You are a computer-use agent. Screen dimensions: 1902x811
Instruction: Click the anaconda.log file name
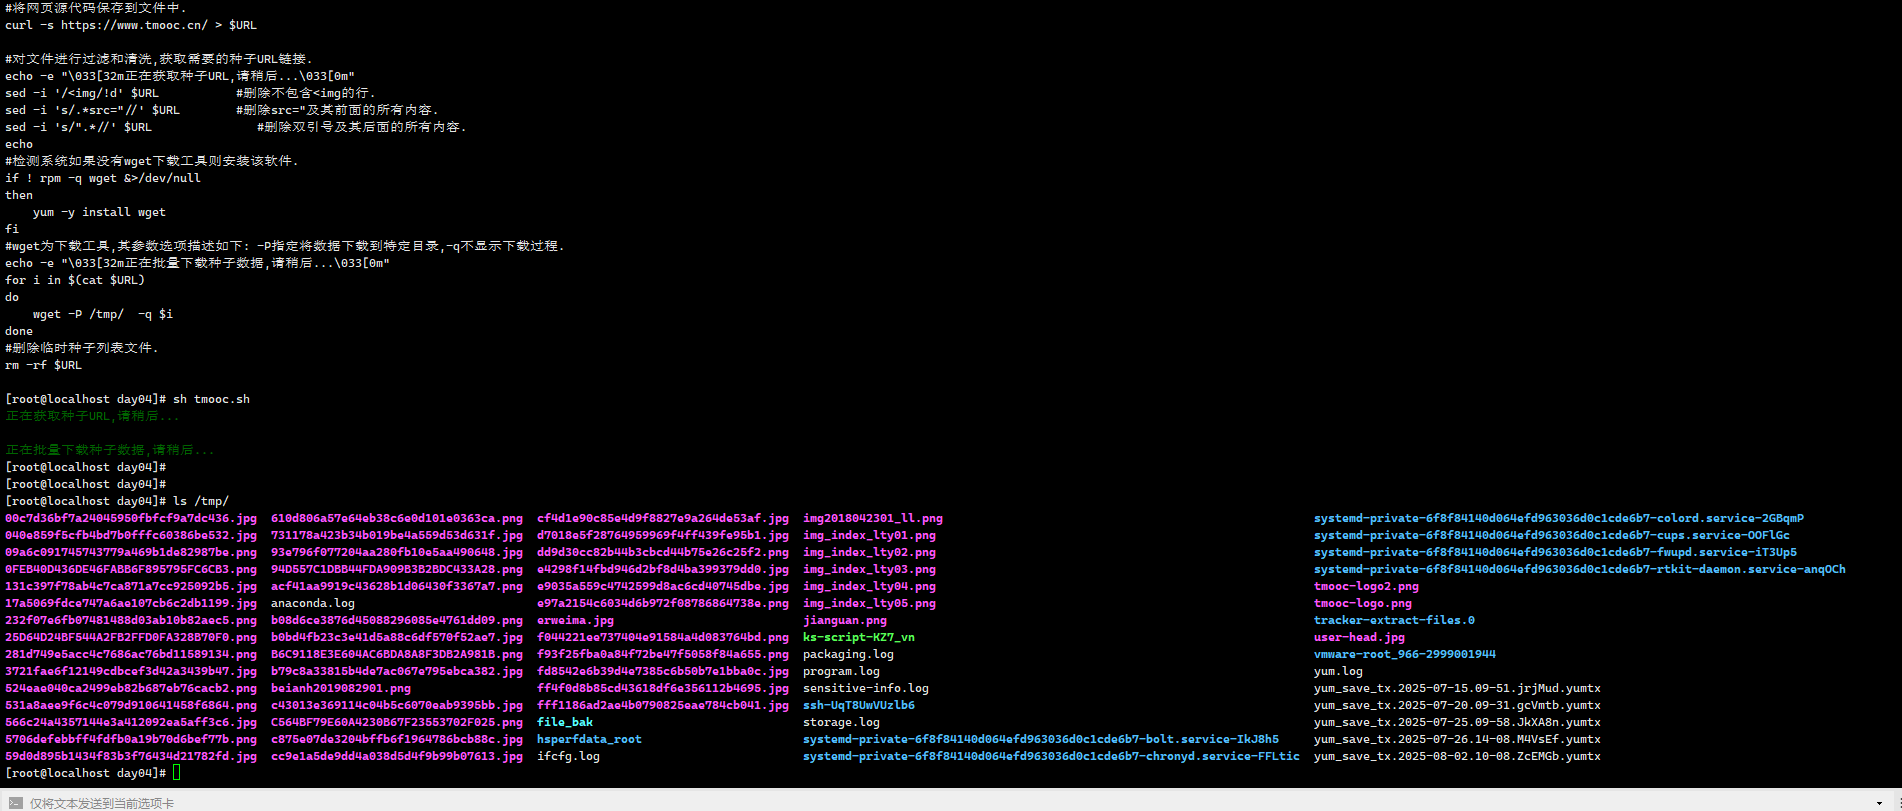click(313, 603)
